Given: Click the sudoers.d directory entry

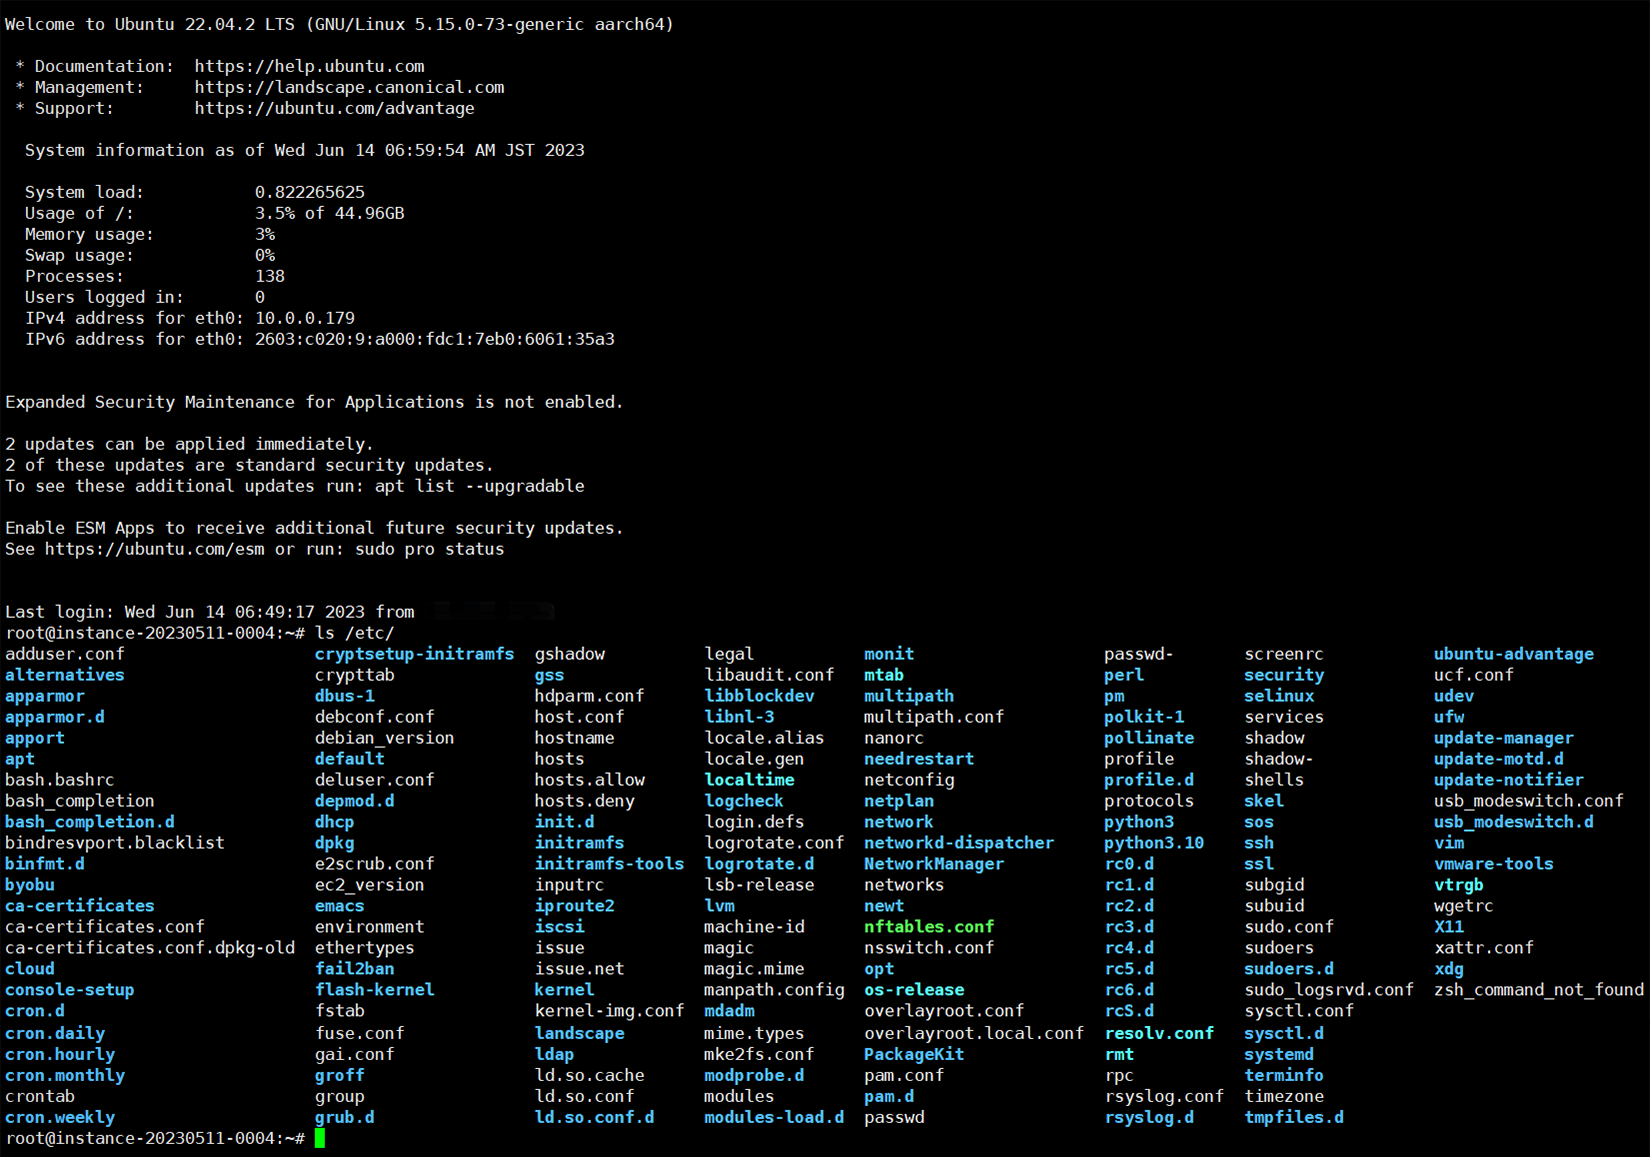Looking at the screenshot, I should pos(1289,969).
